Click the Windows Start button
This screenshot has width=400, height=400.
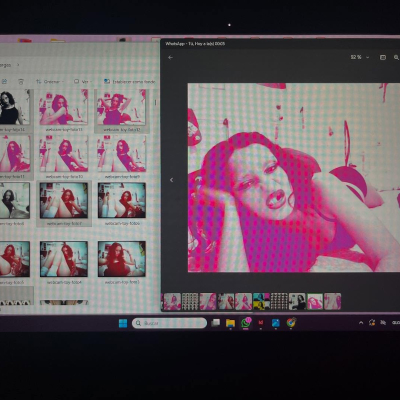point(123,323)
